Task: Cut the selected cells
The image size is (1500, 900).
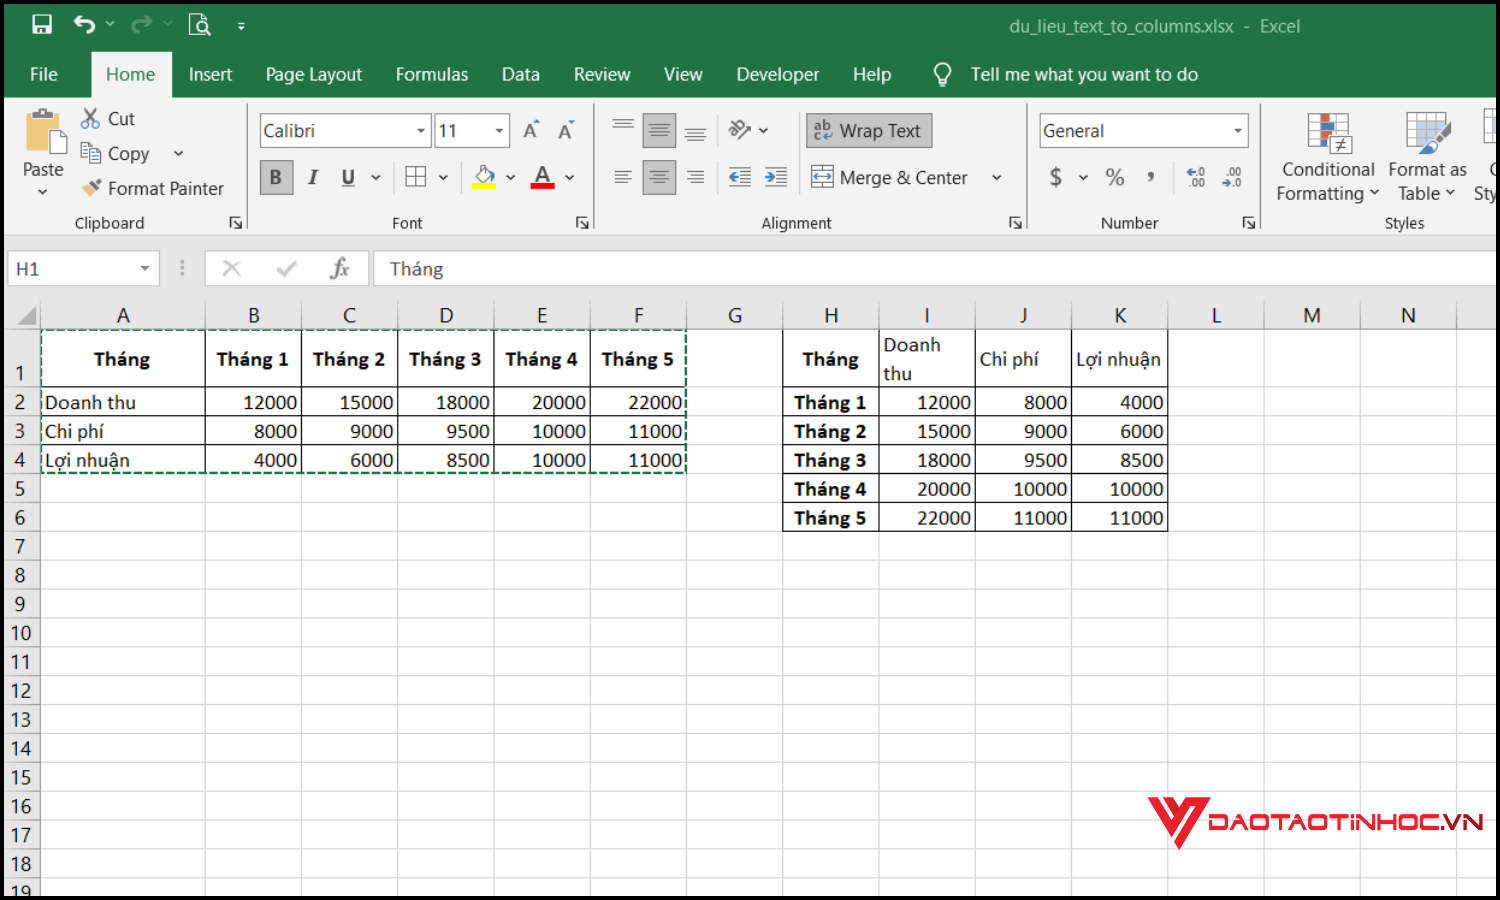Action: point(108,118)
